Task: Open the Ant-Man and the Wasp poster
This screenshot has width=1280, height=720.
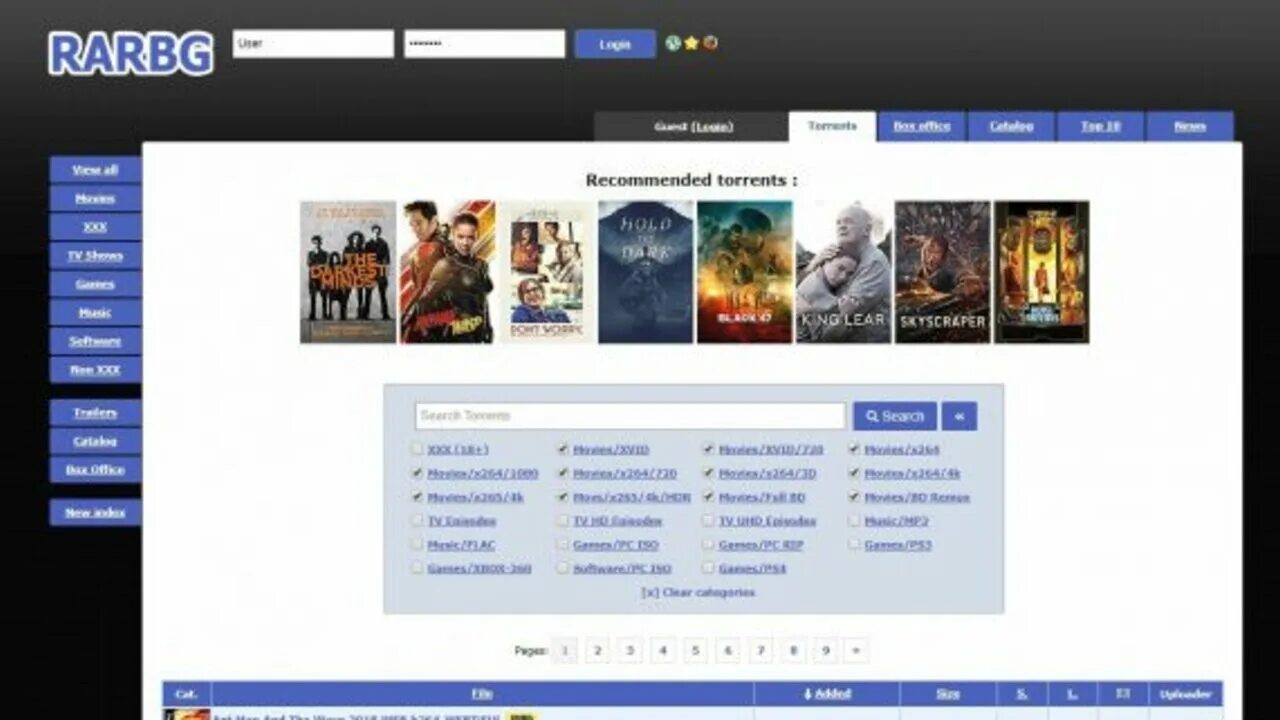Action: pos(447,272)
